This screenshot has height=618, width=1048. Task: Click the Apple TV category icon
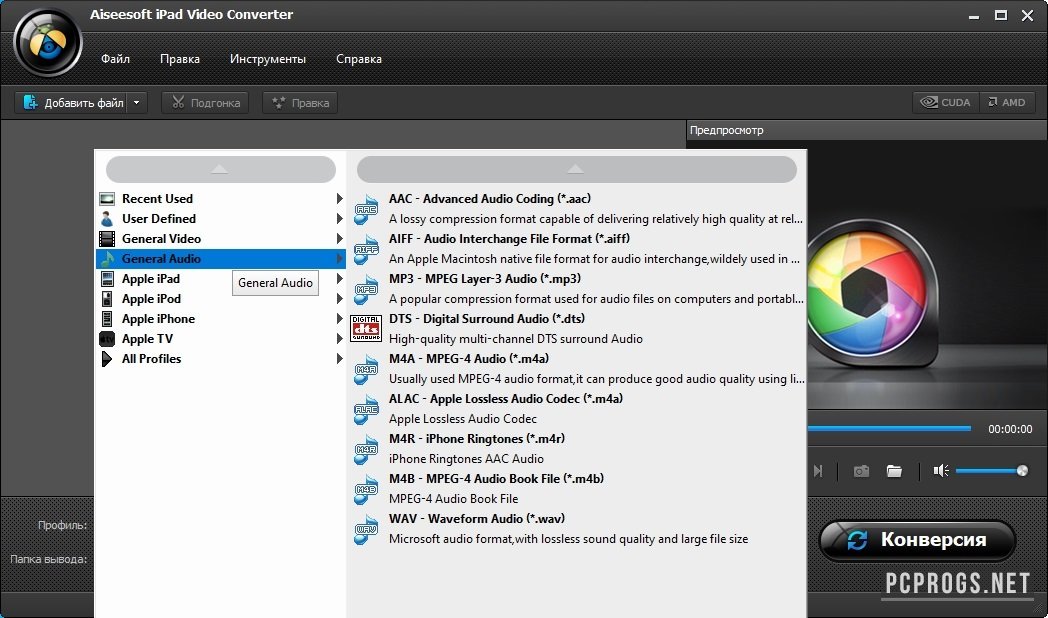coord(107,339)
